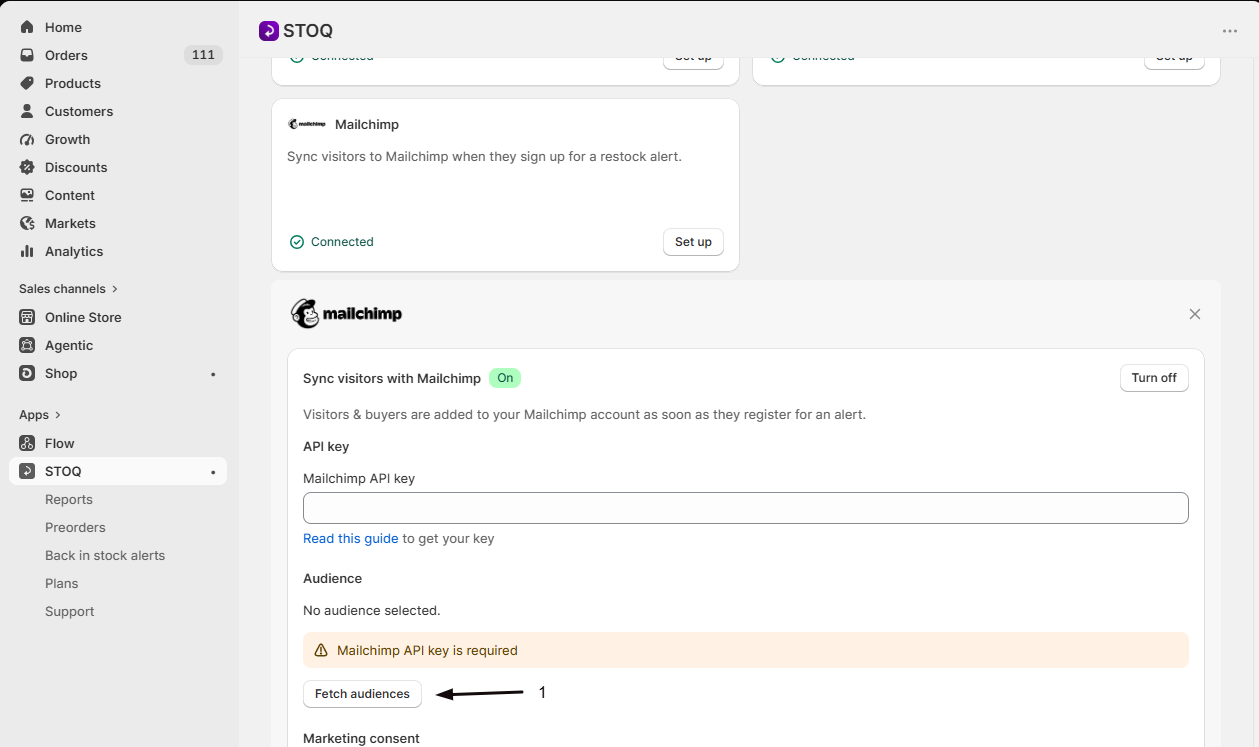Open the three-dot more menu in header
Viewport: 1259px width, 747px height.
pyautogui.click(x=1230, y=31)
